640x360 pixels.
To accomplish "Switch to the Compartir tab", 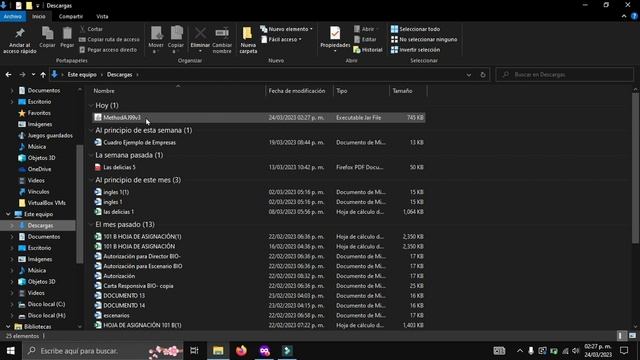I will click(x=71, y=17).
